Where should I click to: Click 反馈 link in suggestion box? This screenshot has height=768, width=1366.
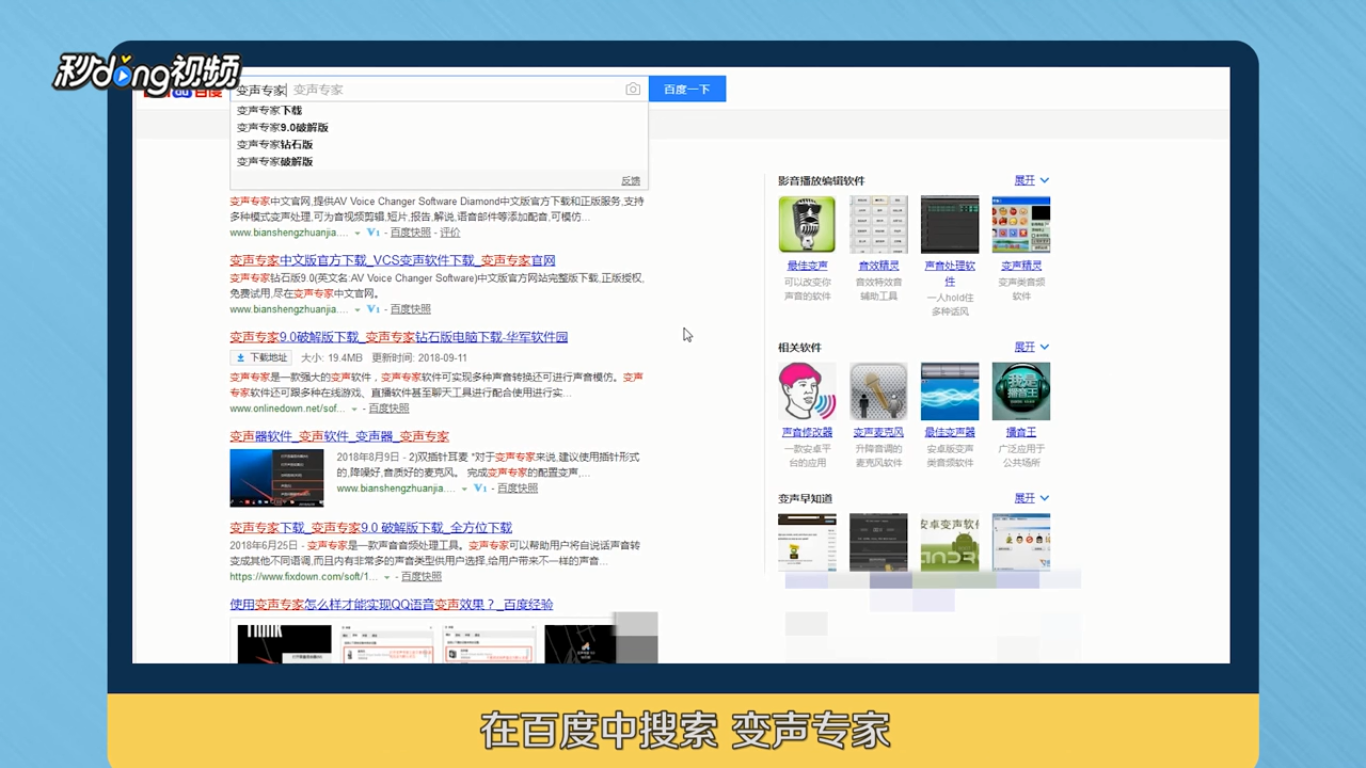pyautogui.click(x=630, y=181)
